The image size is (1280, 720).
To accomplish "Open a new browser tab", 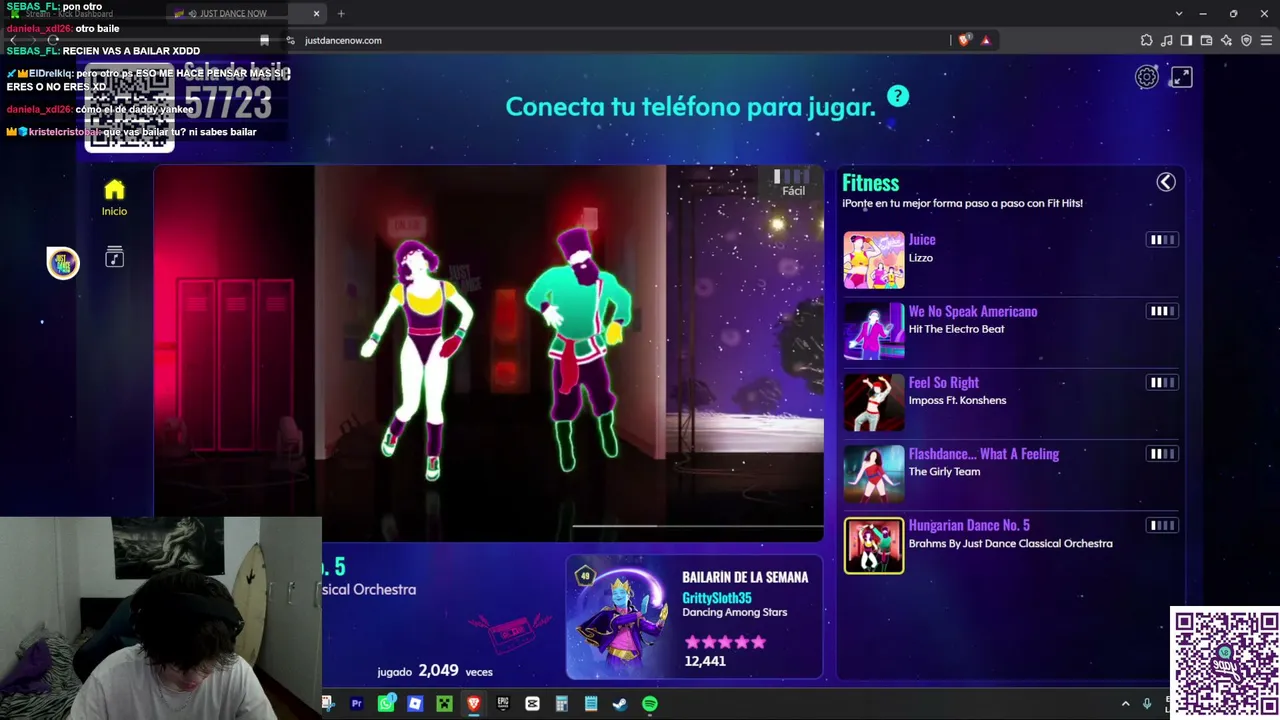I will [341, 14].
